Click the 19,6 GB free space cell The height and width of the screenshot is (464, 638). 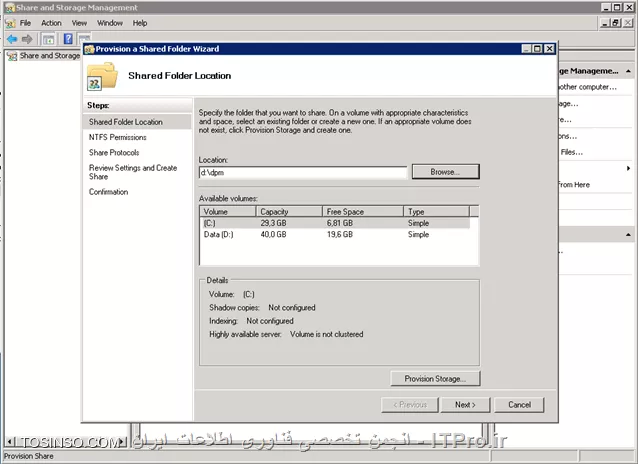340,234
